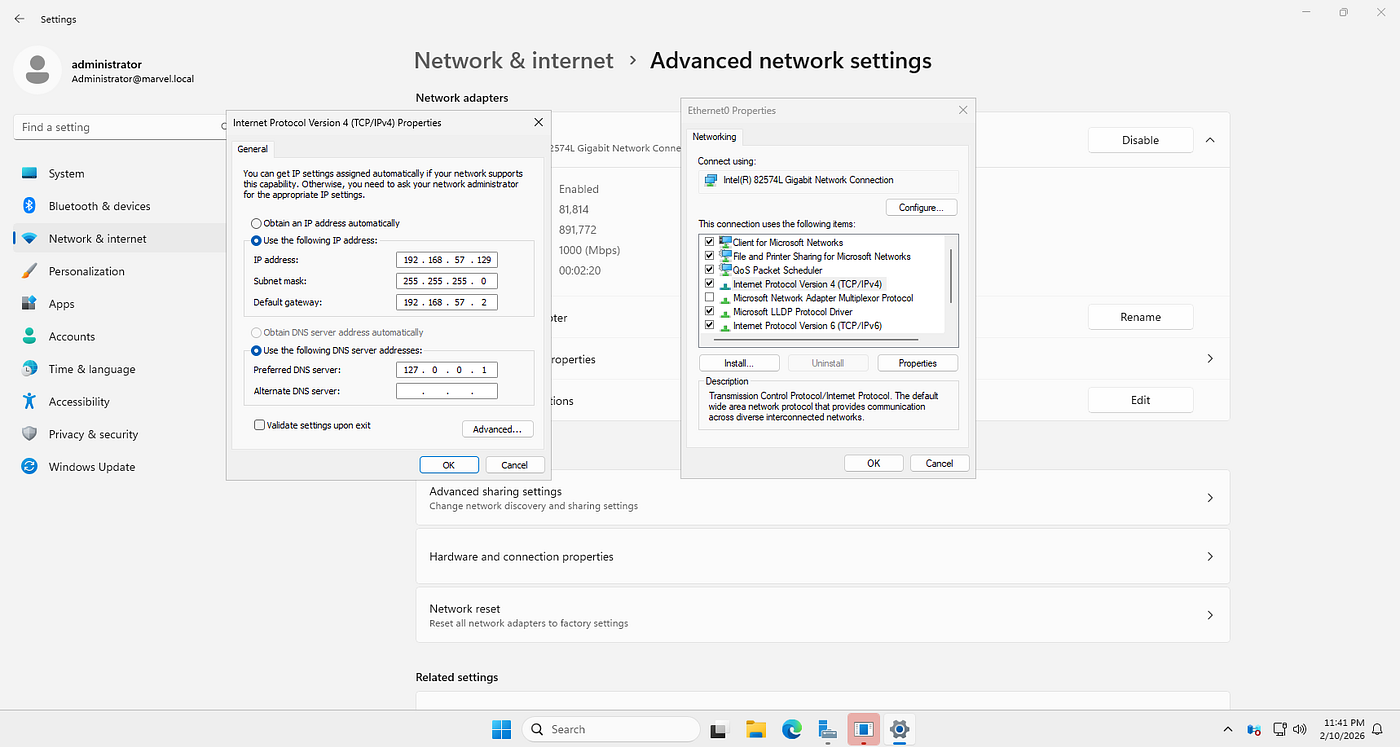
Task: Click the Subnet mask input field
Action: coord(447,281)
